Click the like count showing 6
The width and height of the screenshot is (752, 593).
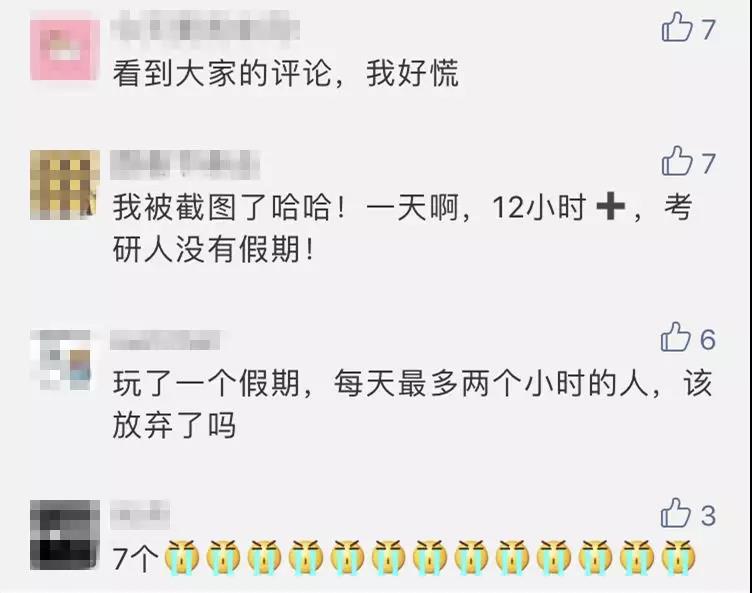point(707,340)
